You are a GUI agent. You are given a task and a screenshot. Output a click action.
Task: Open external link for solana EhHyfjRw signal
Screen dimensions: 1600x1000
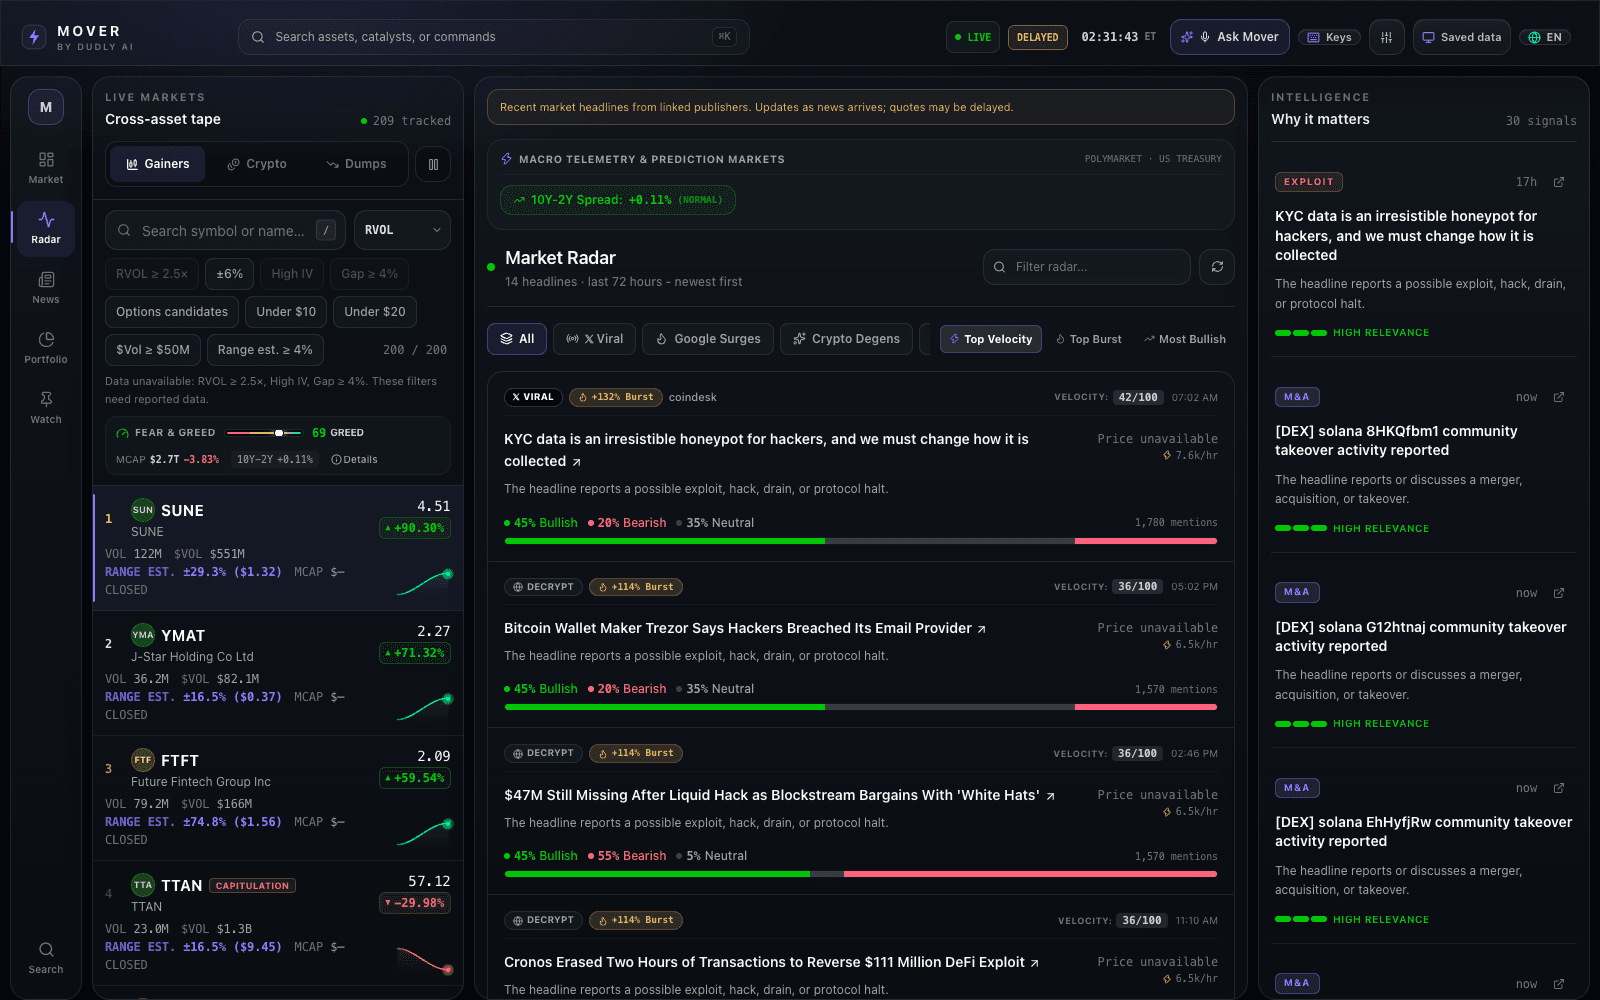click(1558, 788)
